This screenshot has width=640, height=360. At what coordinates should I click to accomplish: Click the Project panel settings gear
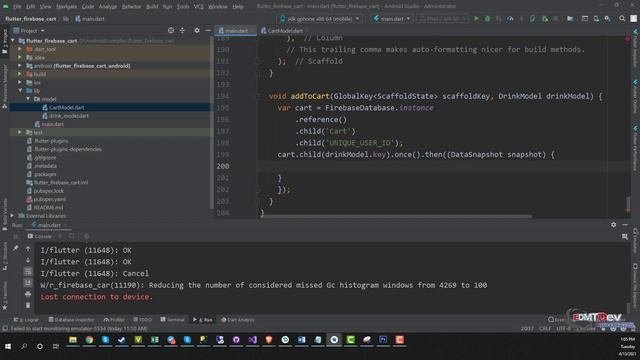197,31
